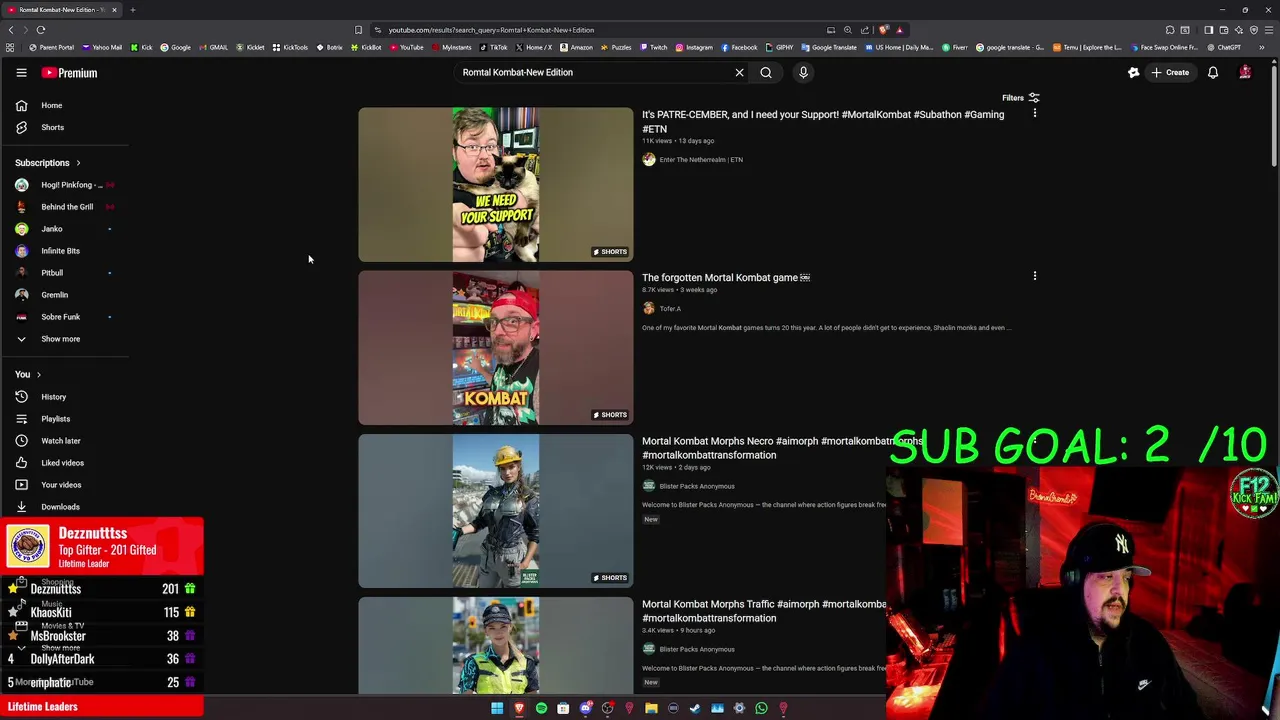Bookmark this page icon
Screen dimensions: 1280x720
pos(358,30)
